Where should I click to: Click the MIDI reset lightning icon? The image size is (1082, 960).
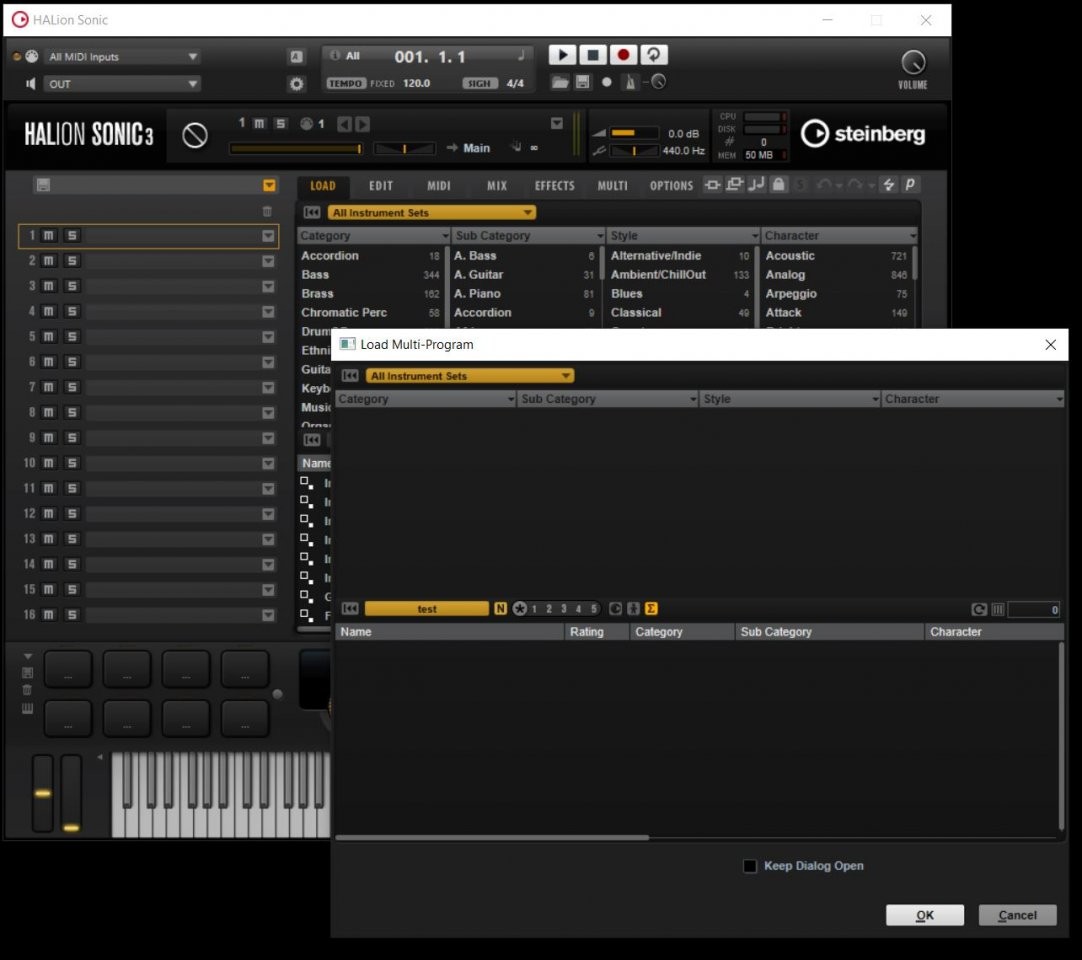(x=889, y=184)
